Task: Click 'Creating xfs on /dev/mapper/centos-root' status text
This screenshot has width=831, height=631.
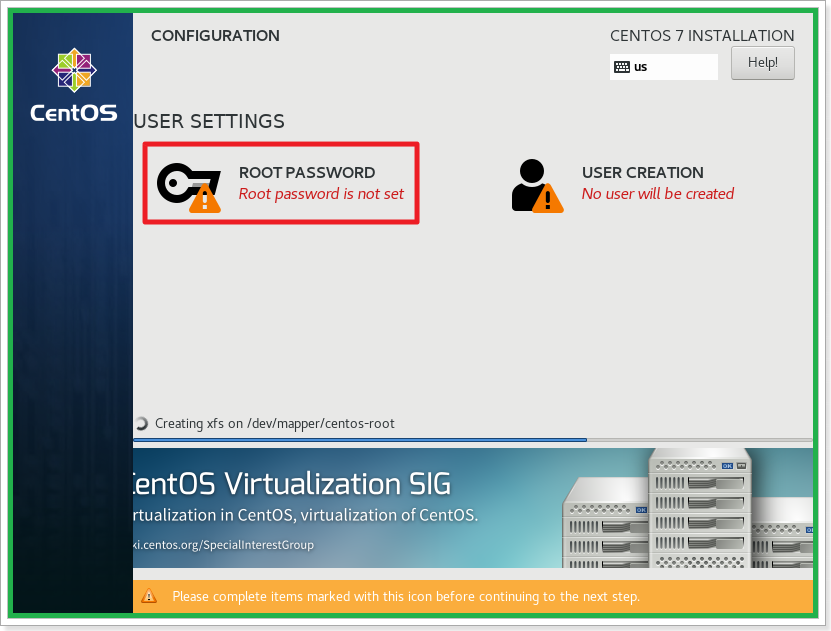Action: (275, 424)
